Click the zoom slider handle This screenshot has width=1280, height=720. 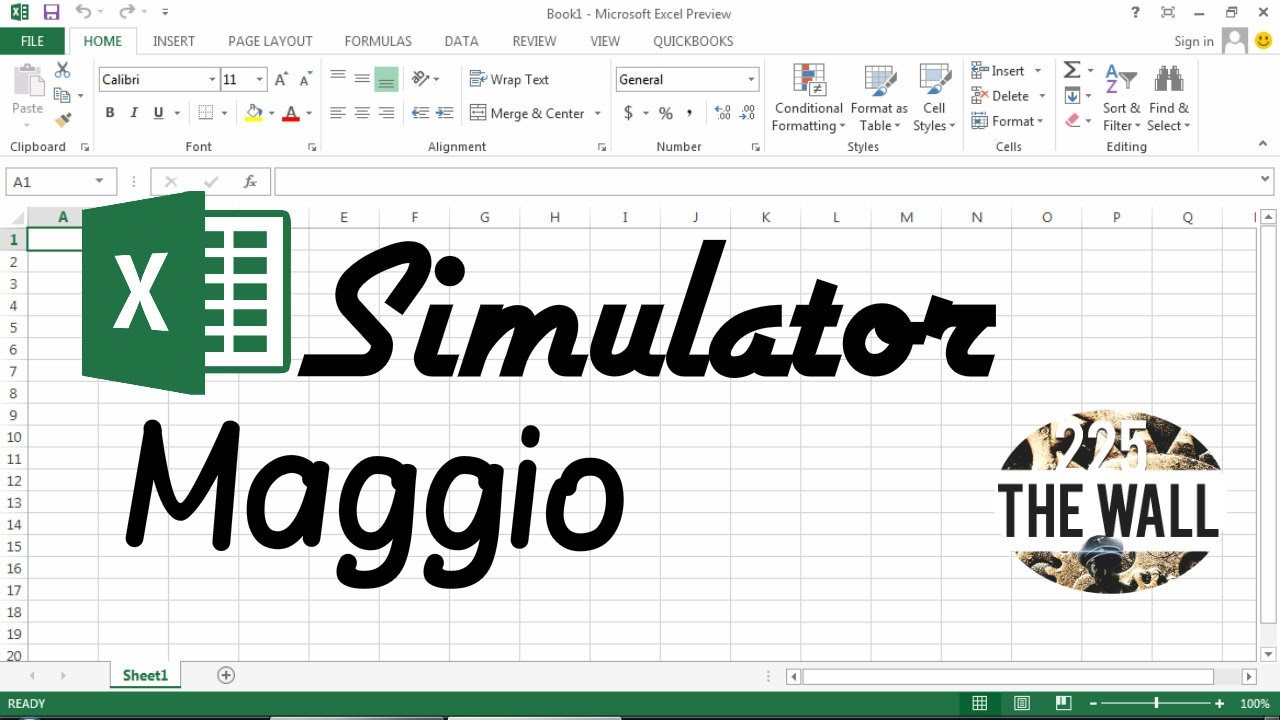click(x=1157, y=703)
